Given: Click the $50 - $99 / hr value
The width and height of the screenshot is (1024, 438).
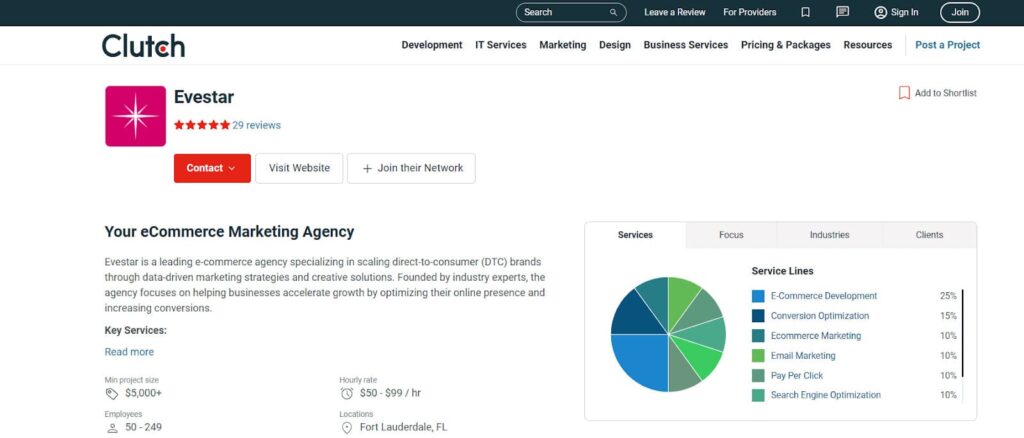Looking at the screenshot, I should (x=391, y=394).
